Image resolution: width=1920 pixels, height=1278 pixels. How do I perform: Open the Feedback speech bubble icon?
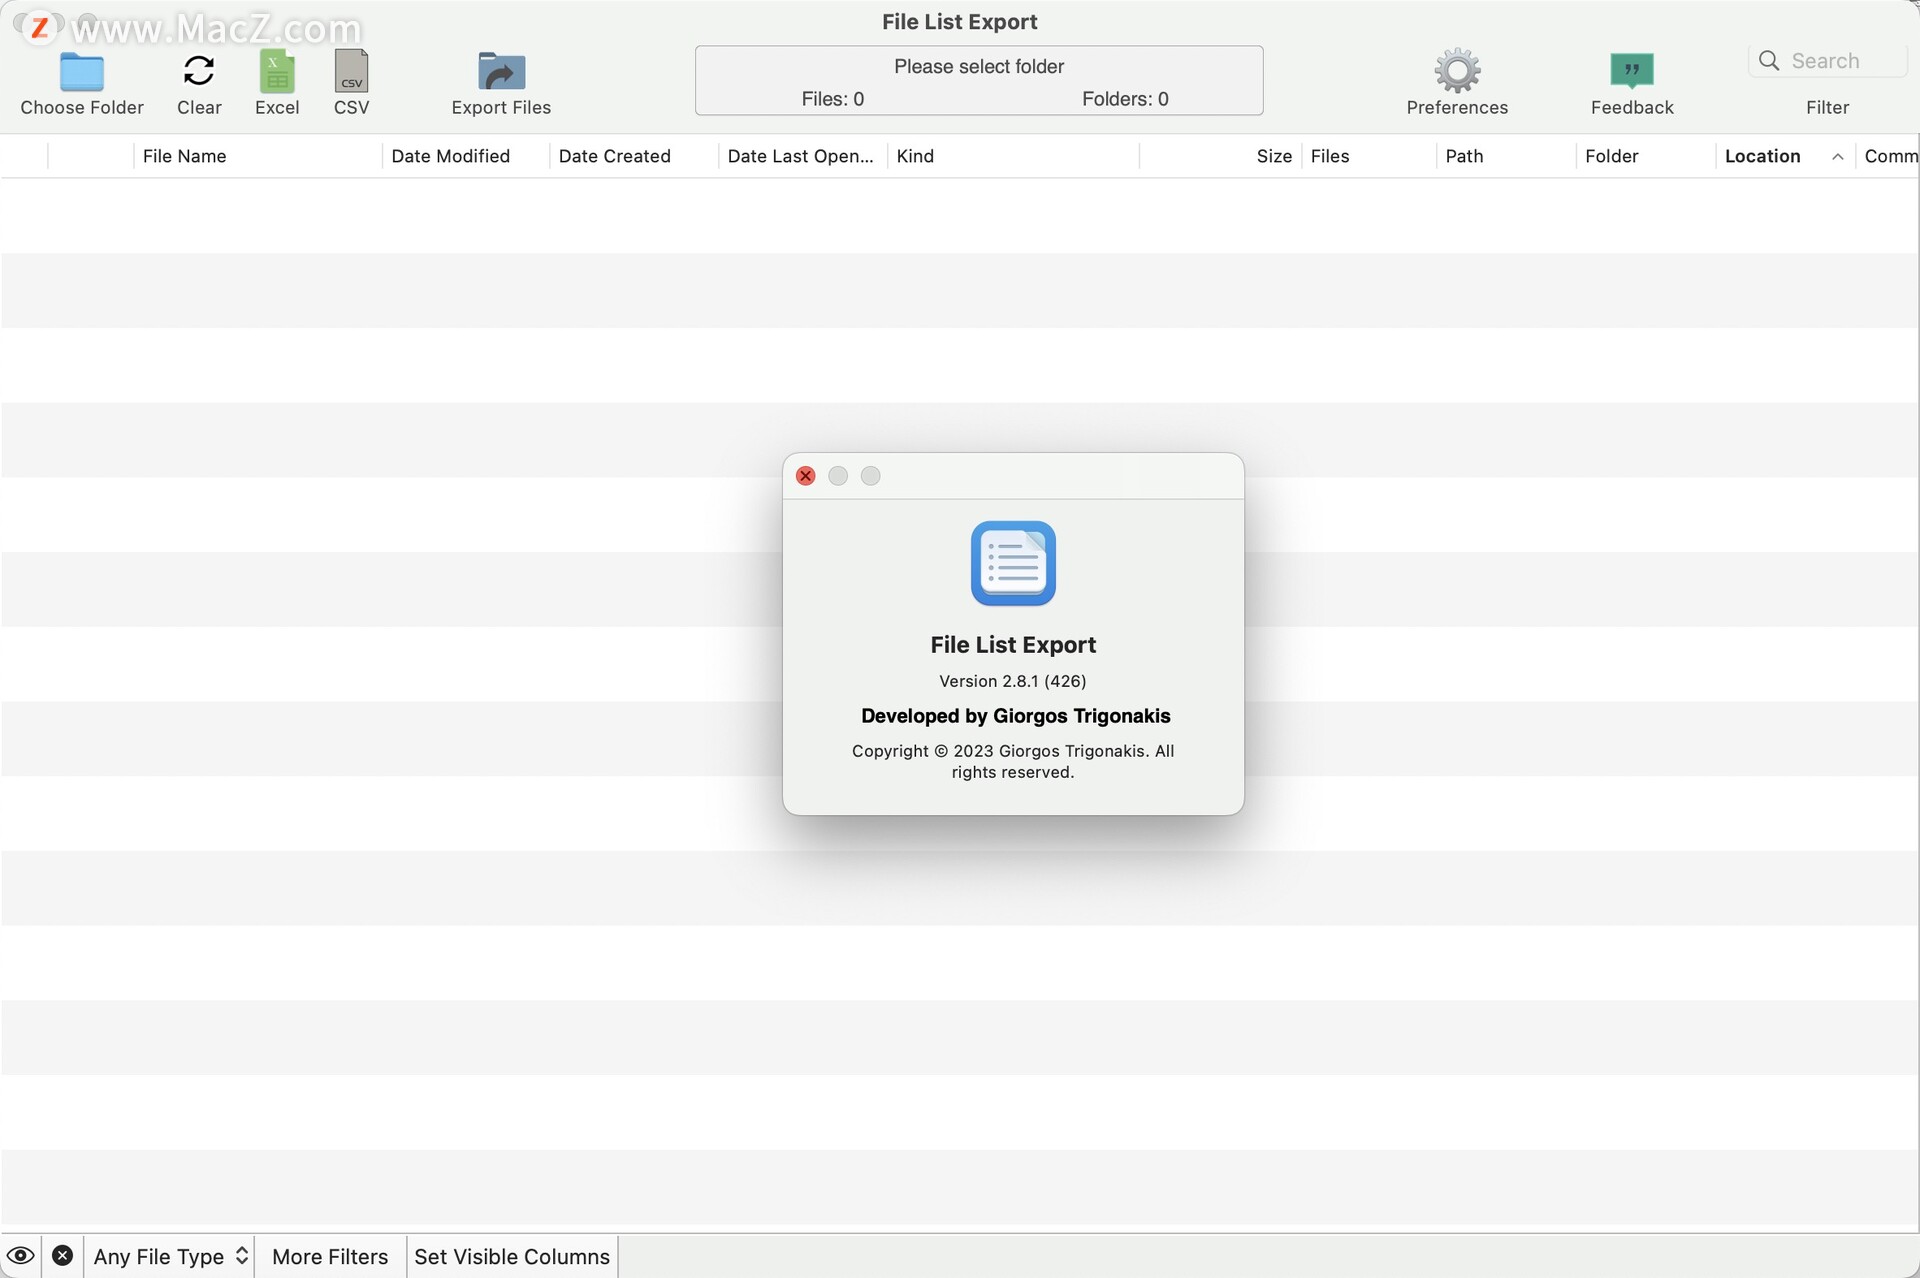(1631, 70)
